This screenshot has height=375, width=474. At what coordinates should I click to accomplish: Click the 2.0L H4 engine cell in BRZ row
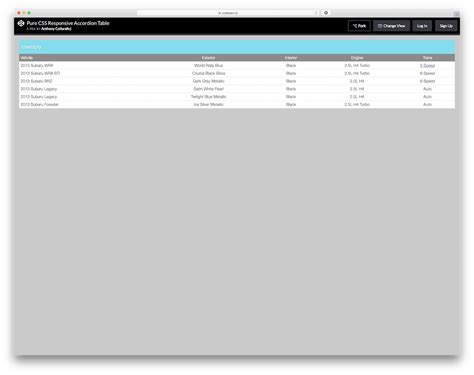(x=357, y=81)
